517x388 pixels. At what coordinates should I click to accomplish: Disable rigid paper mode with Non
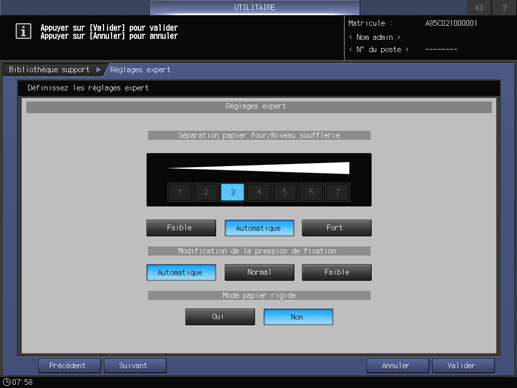click(298, 317)
